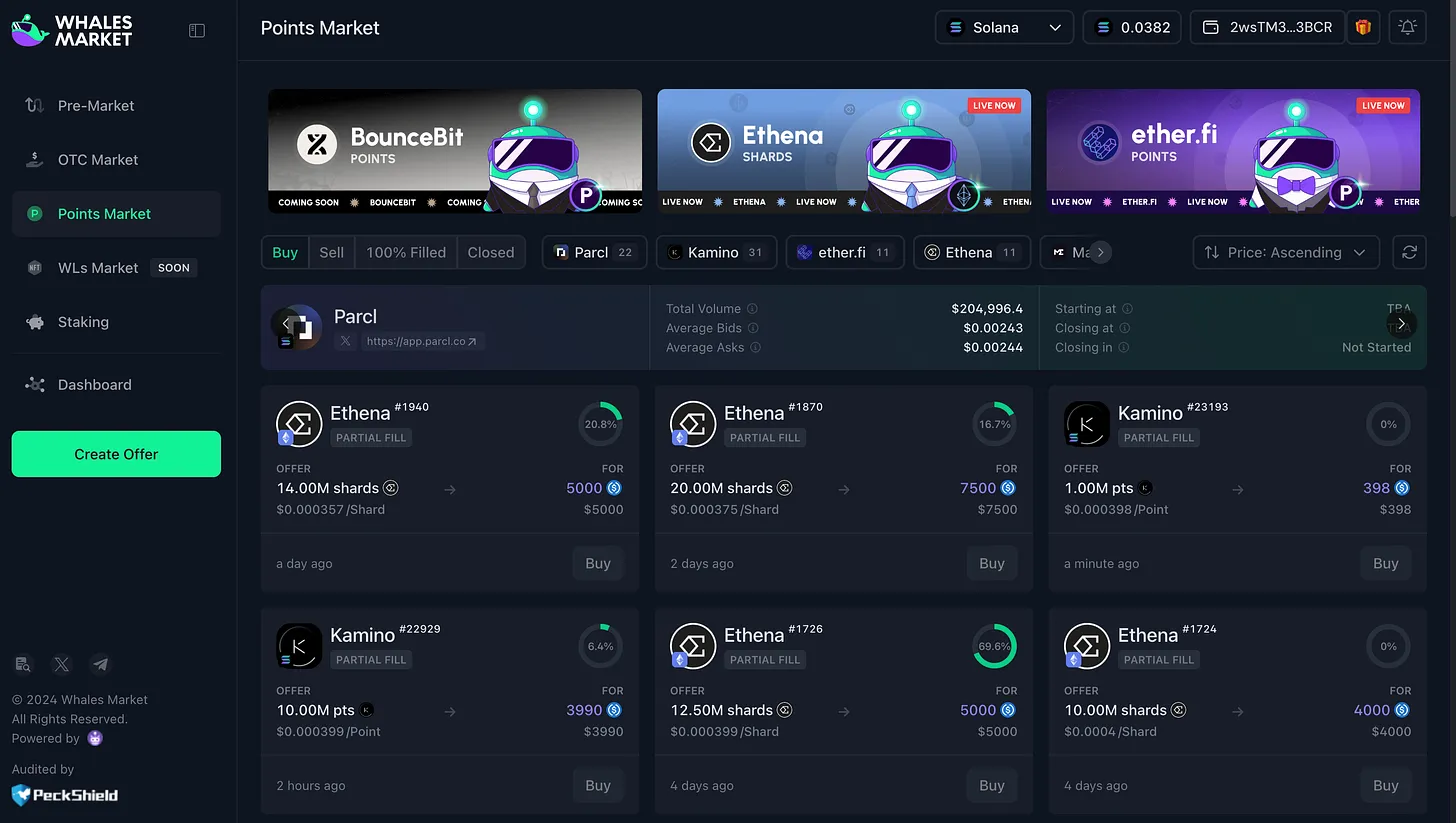The width and height of the screenshot is (1456, 823).
Task: Open the app.parcl.co link
Action: 422,341
